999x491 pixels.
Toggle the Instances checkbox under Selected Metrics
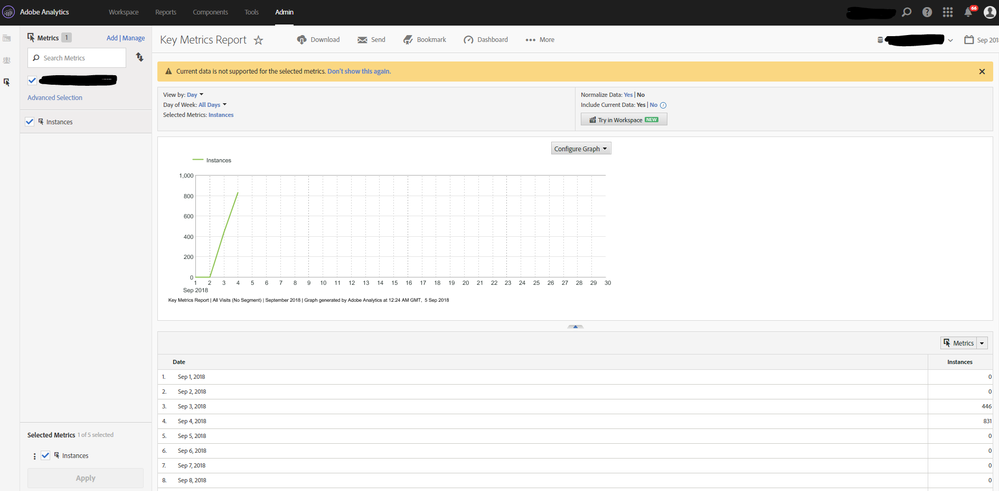point(45,456)
